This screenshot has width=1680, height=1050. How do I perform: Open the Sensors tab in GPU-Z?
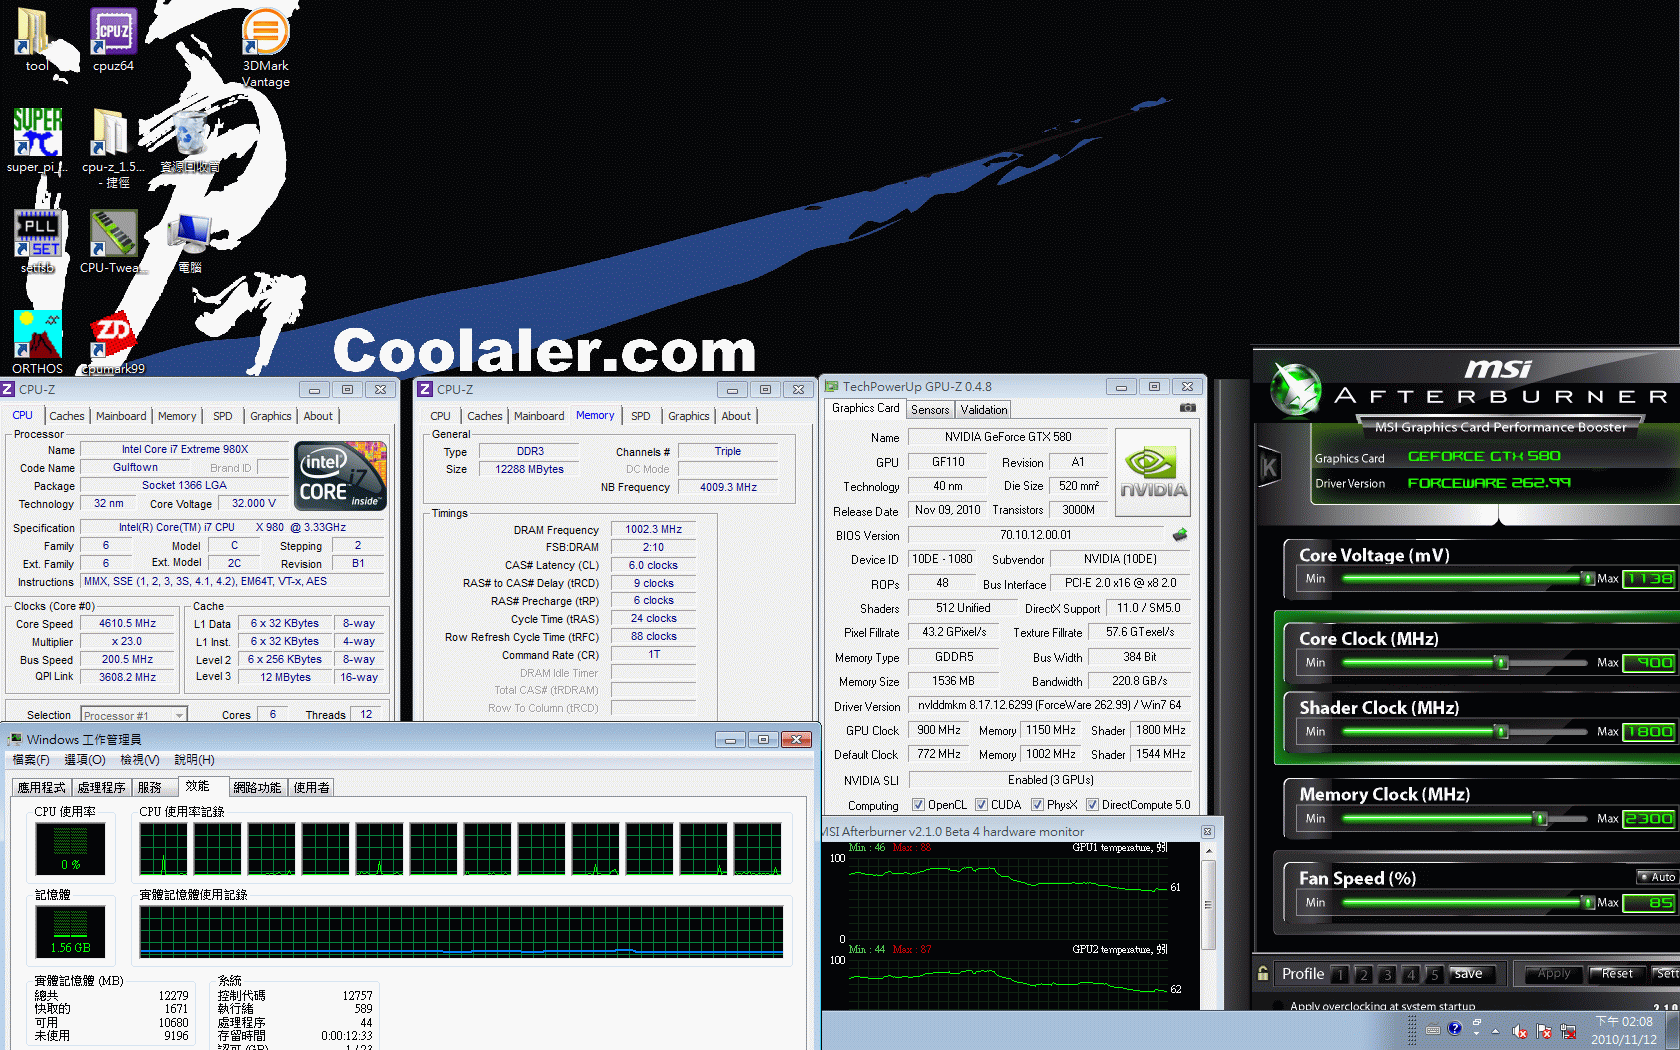(x=930, y=410)
